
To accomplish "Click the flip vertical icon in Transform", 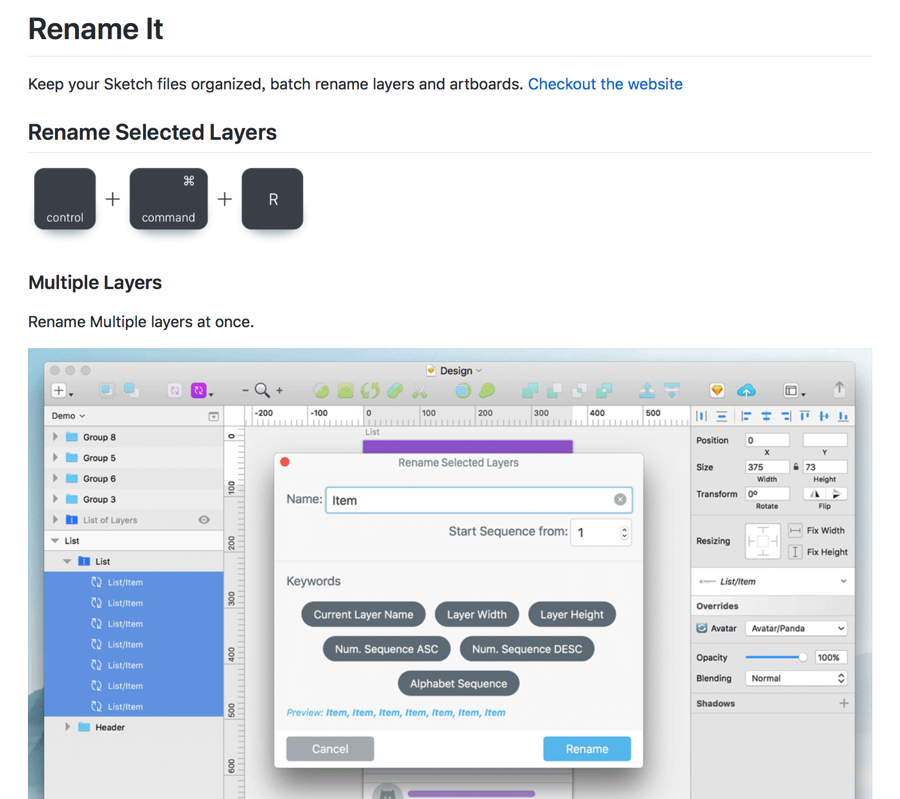I will click(x=836, y=494).
